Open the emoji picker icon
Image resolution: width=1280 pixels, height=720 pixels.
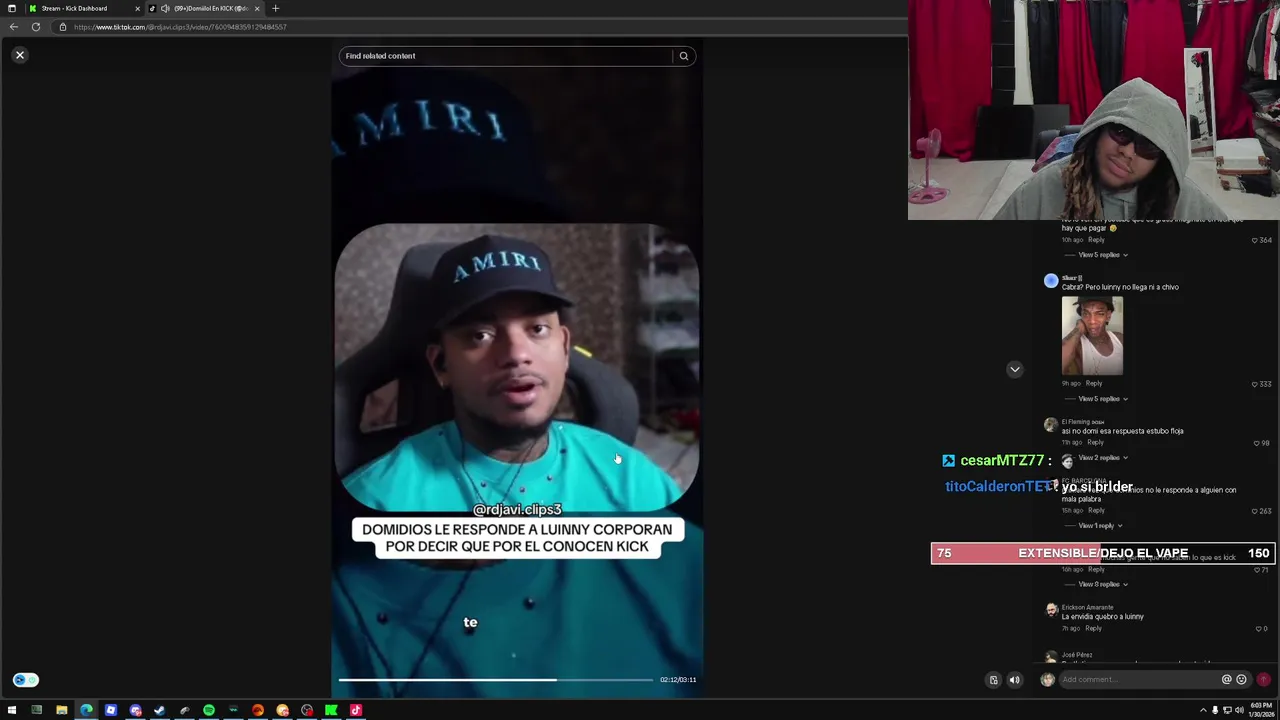(1241, 680)
